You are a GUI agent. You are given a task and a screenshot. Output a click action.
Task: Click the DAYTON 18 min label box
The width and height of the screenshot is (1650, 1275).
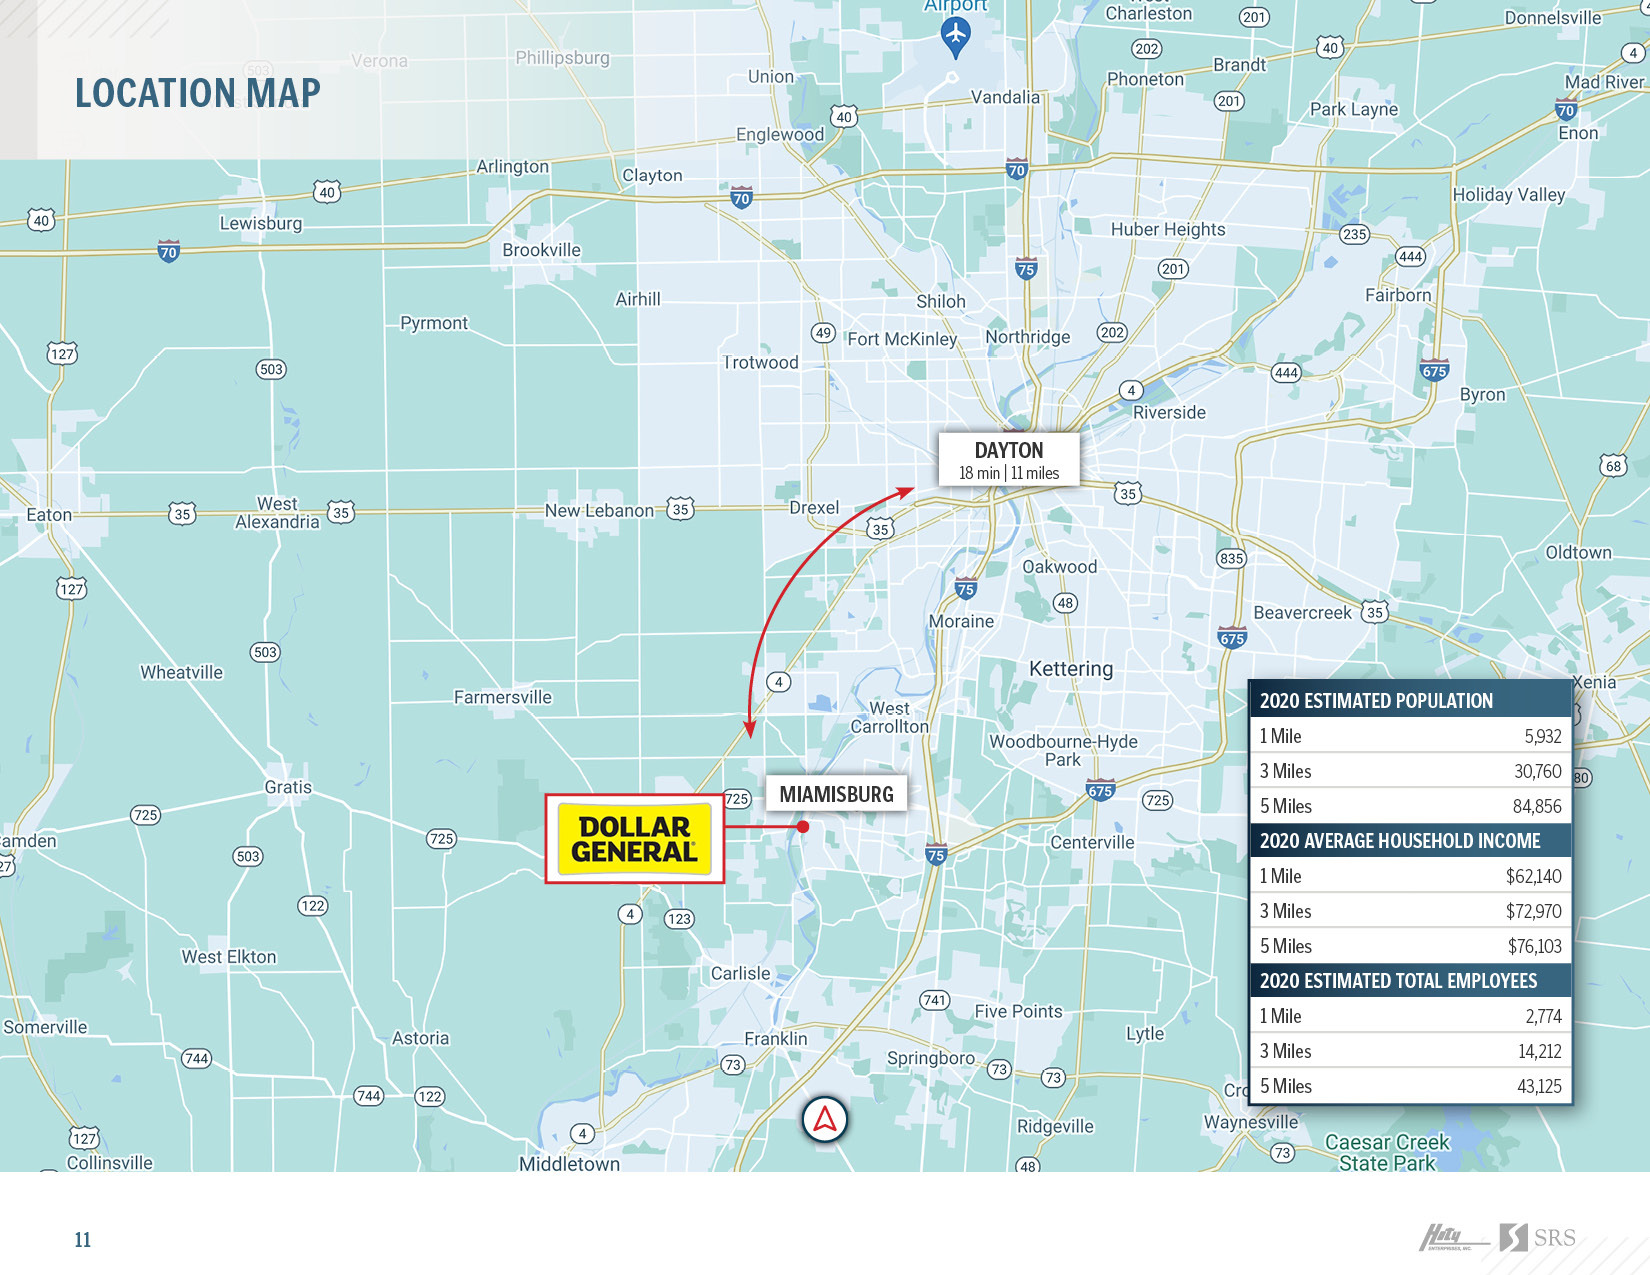point(1008,460)
